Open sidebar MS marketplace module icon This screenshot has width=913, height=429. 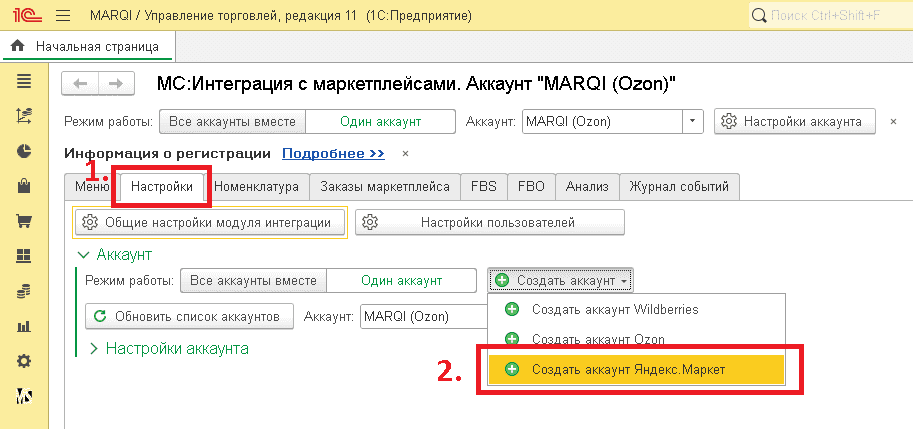click(24, 396)
